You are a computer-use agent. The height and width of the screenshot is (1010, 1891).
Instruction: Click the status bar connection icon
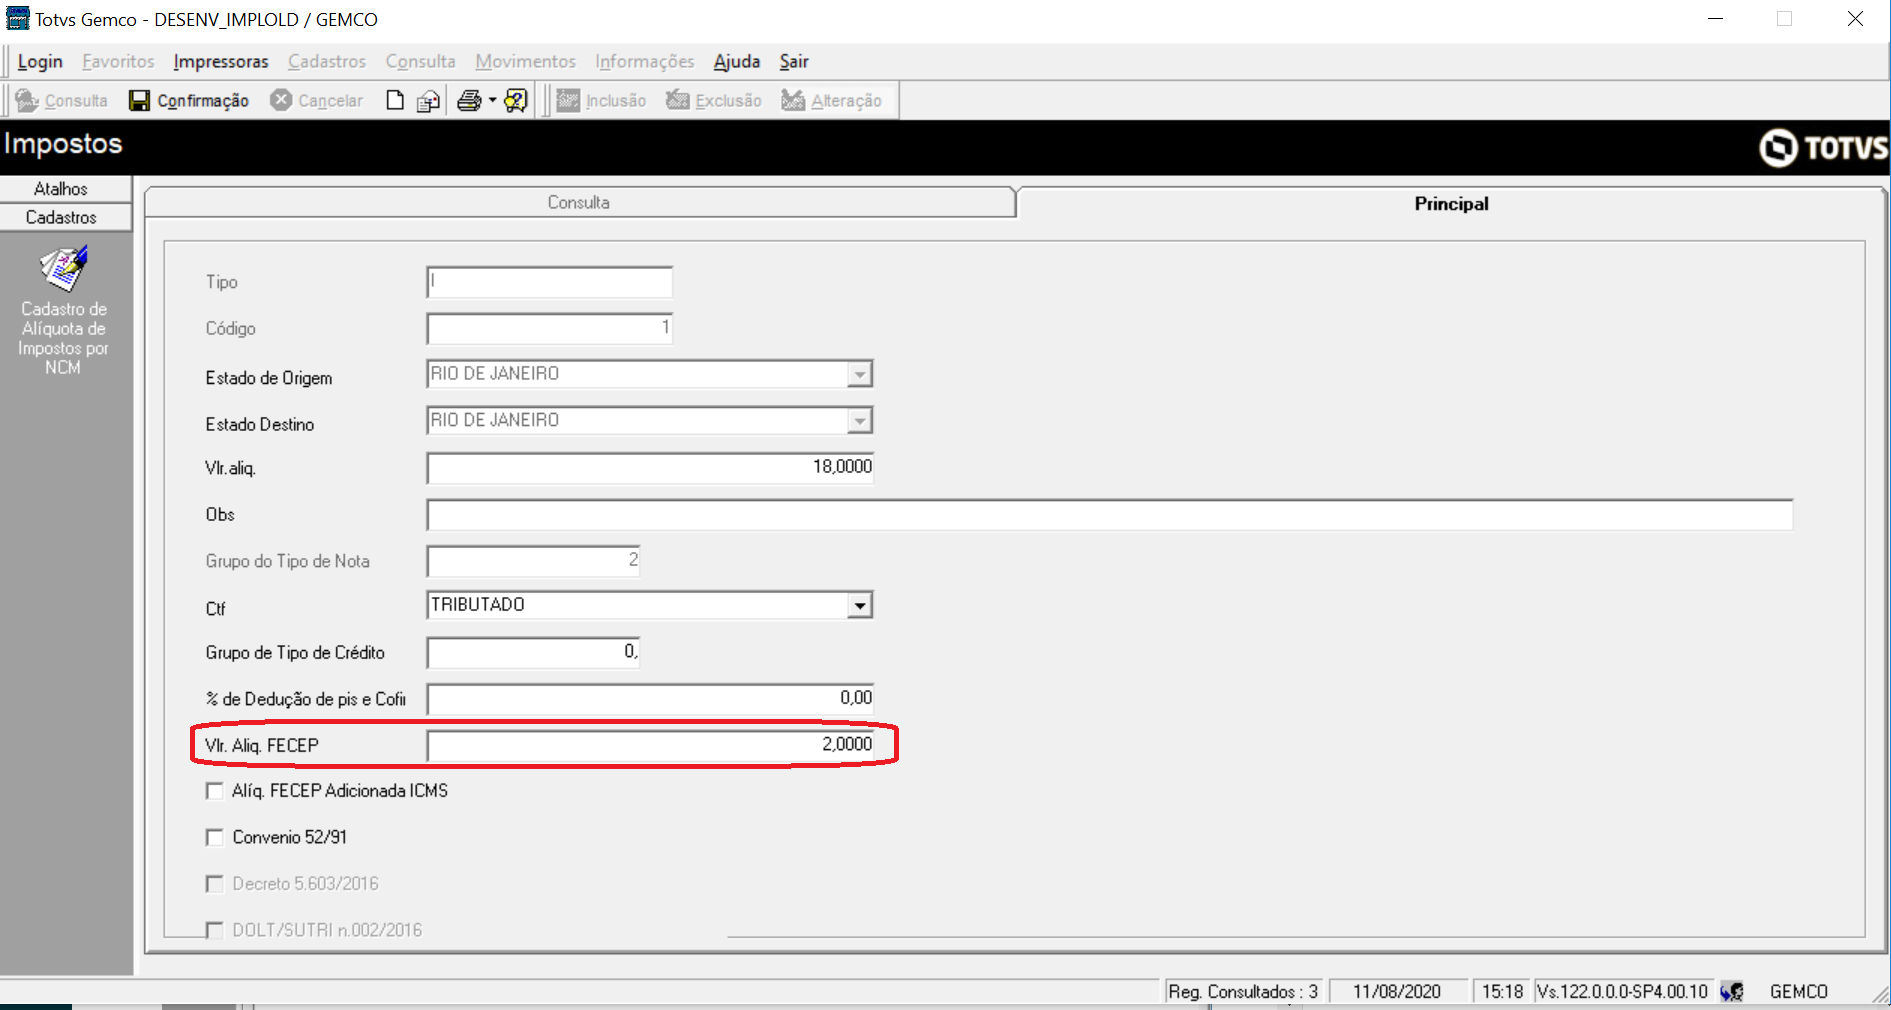1732,992
